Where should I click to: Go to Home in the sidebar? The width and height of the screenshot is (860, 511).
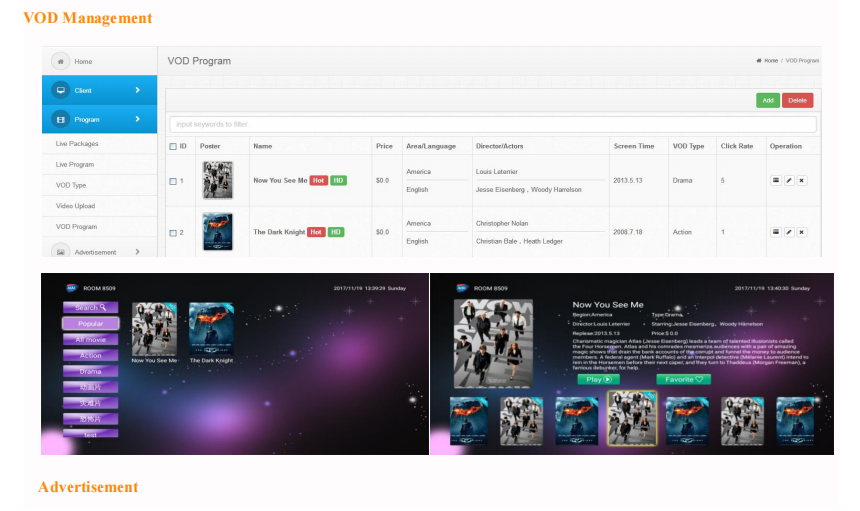[x=83, y=61]
